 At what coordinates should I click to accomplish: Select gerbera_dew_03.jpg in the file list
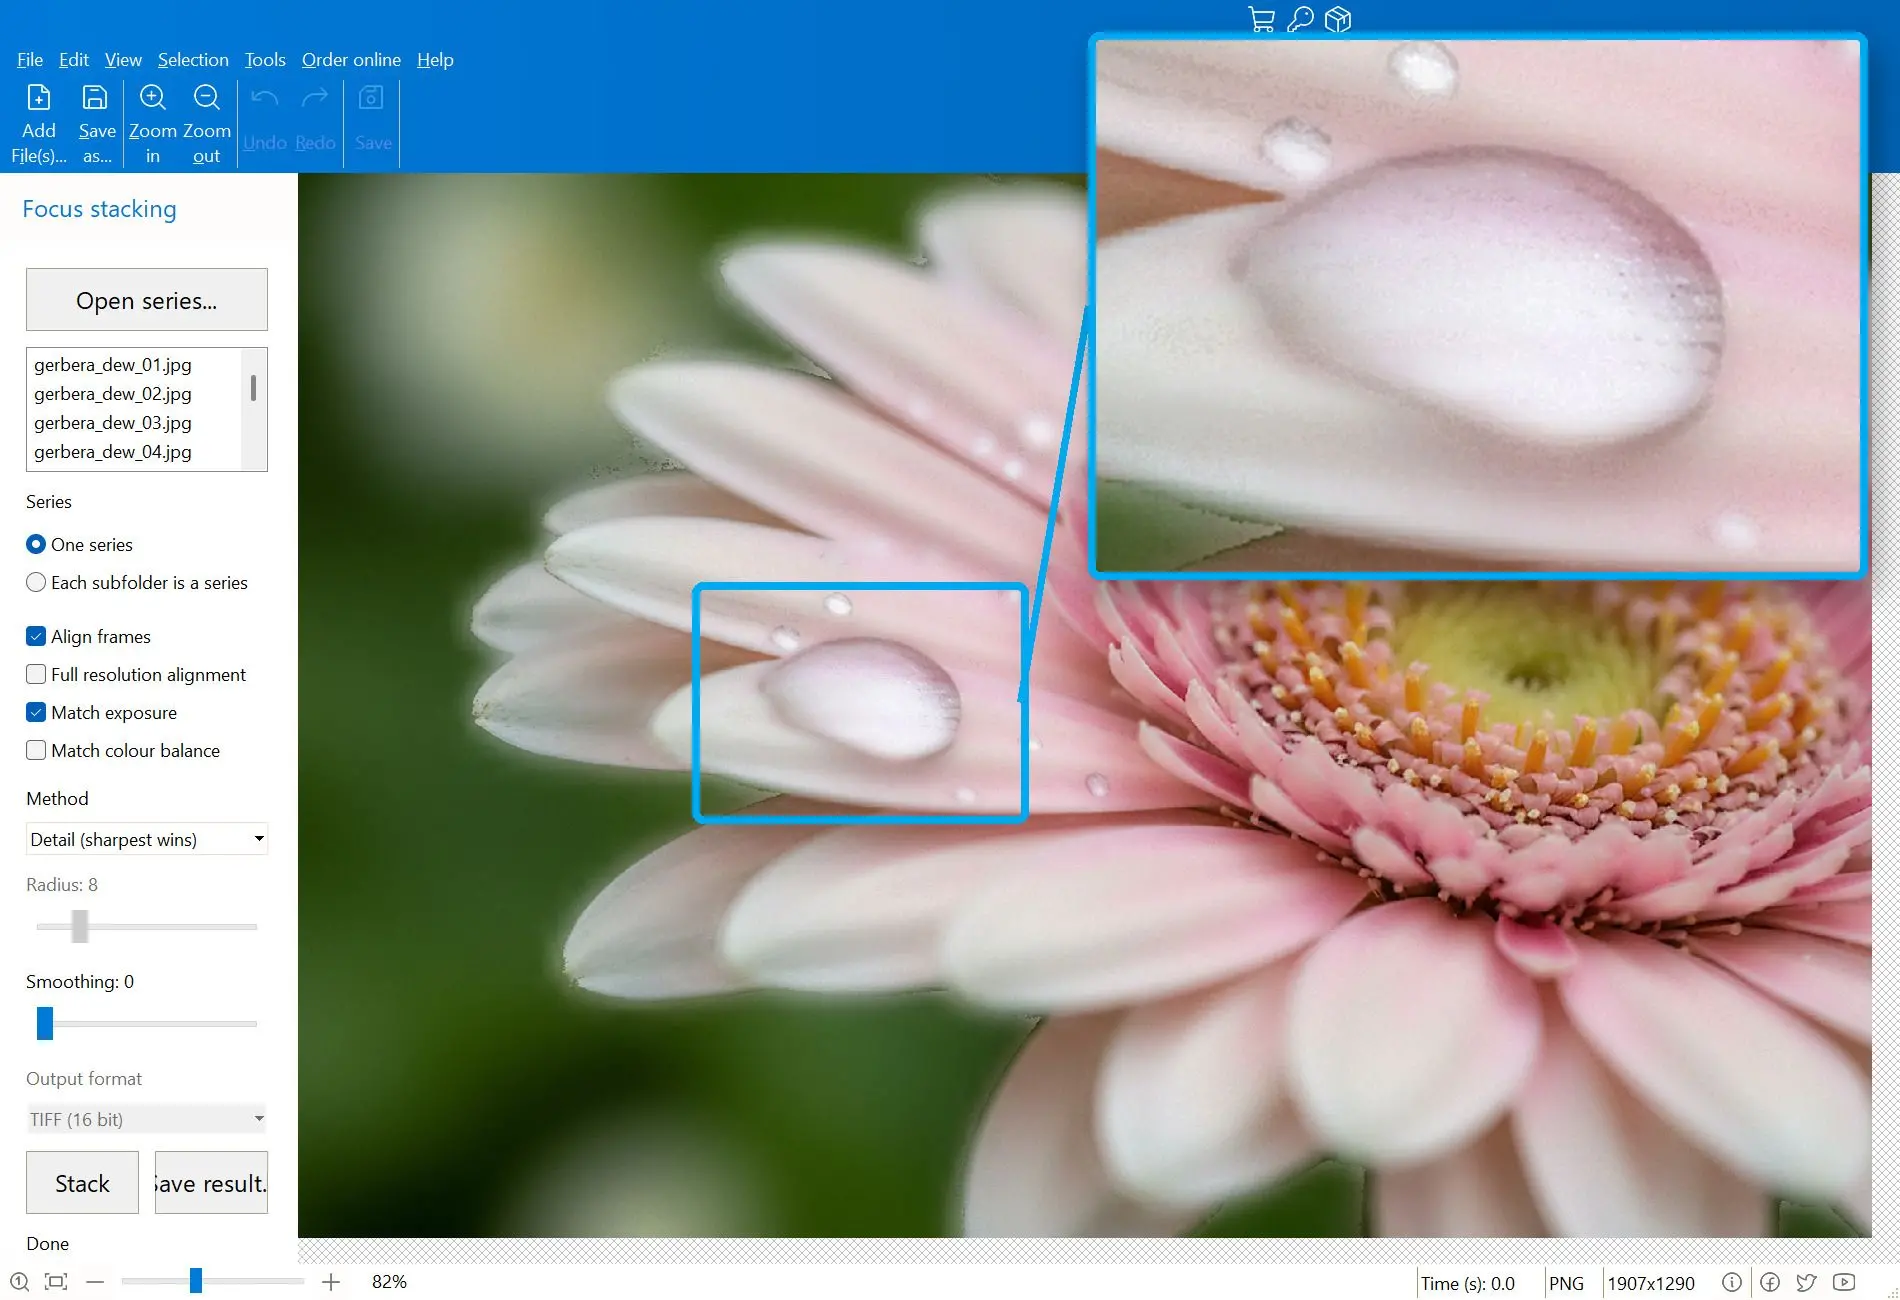(x=113, y=423)
